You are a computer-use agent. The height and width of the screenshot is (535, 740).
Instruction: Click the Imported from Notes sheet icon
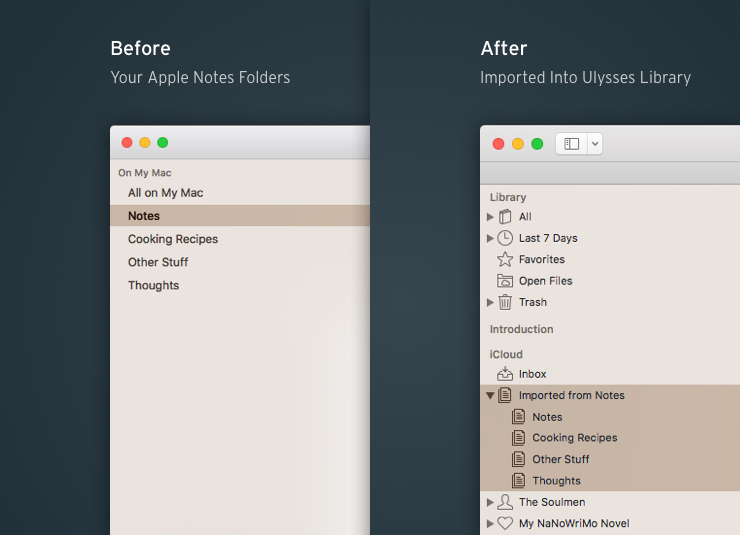(x=505, y=395)
